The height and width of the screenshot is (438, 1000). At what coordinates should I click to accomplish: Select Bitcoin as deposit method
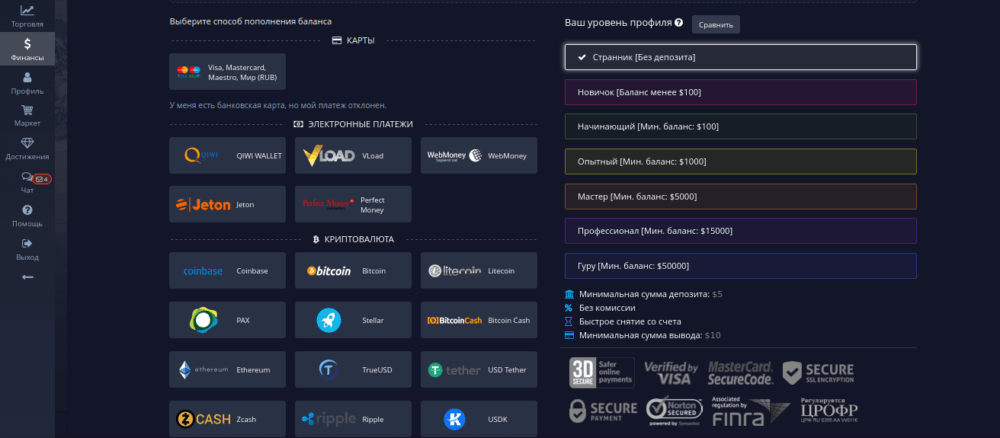(x=353, y=271)
